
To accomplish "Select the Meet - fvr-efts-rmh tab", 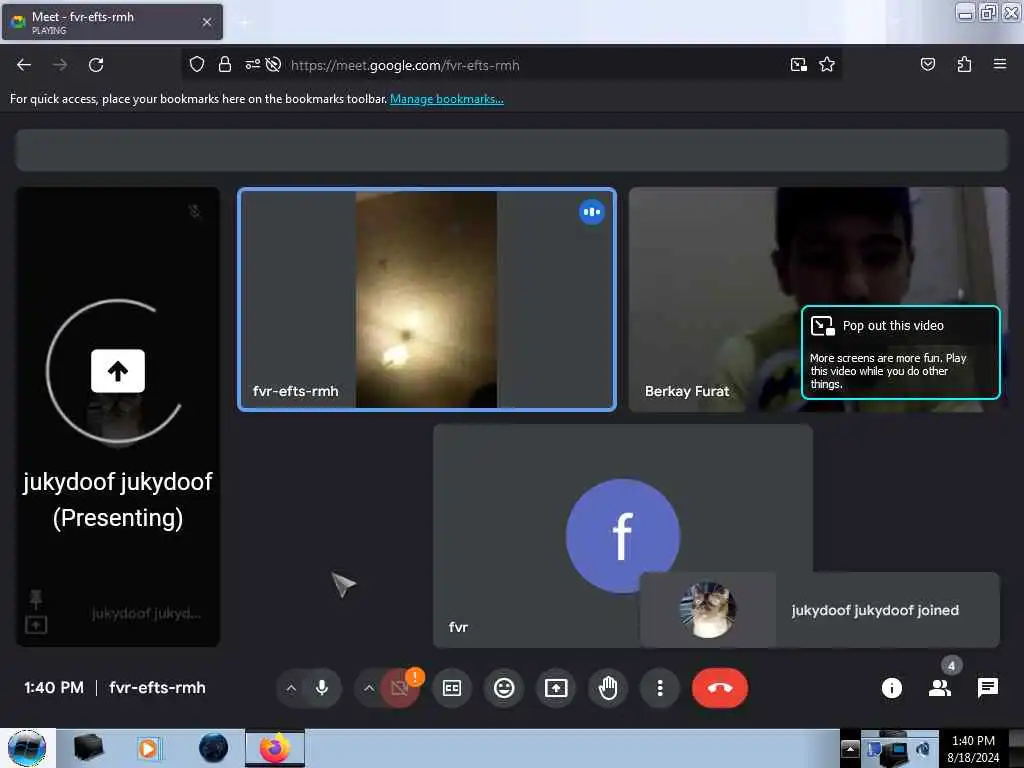I will click(112, 22).
